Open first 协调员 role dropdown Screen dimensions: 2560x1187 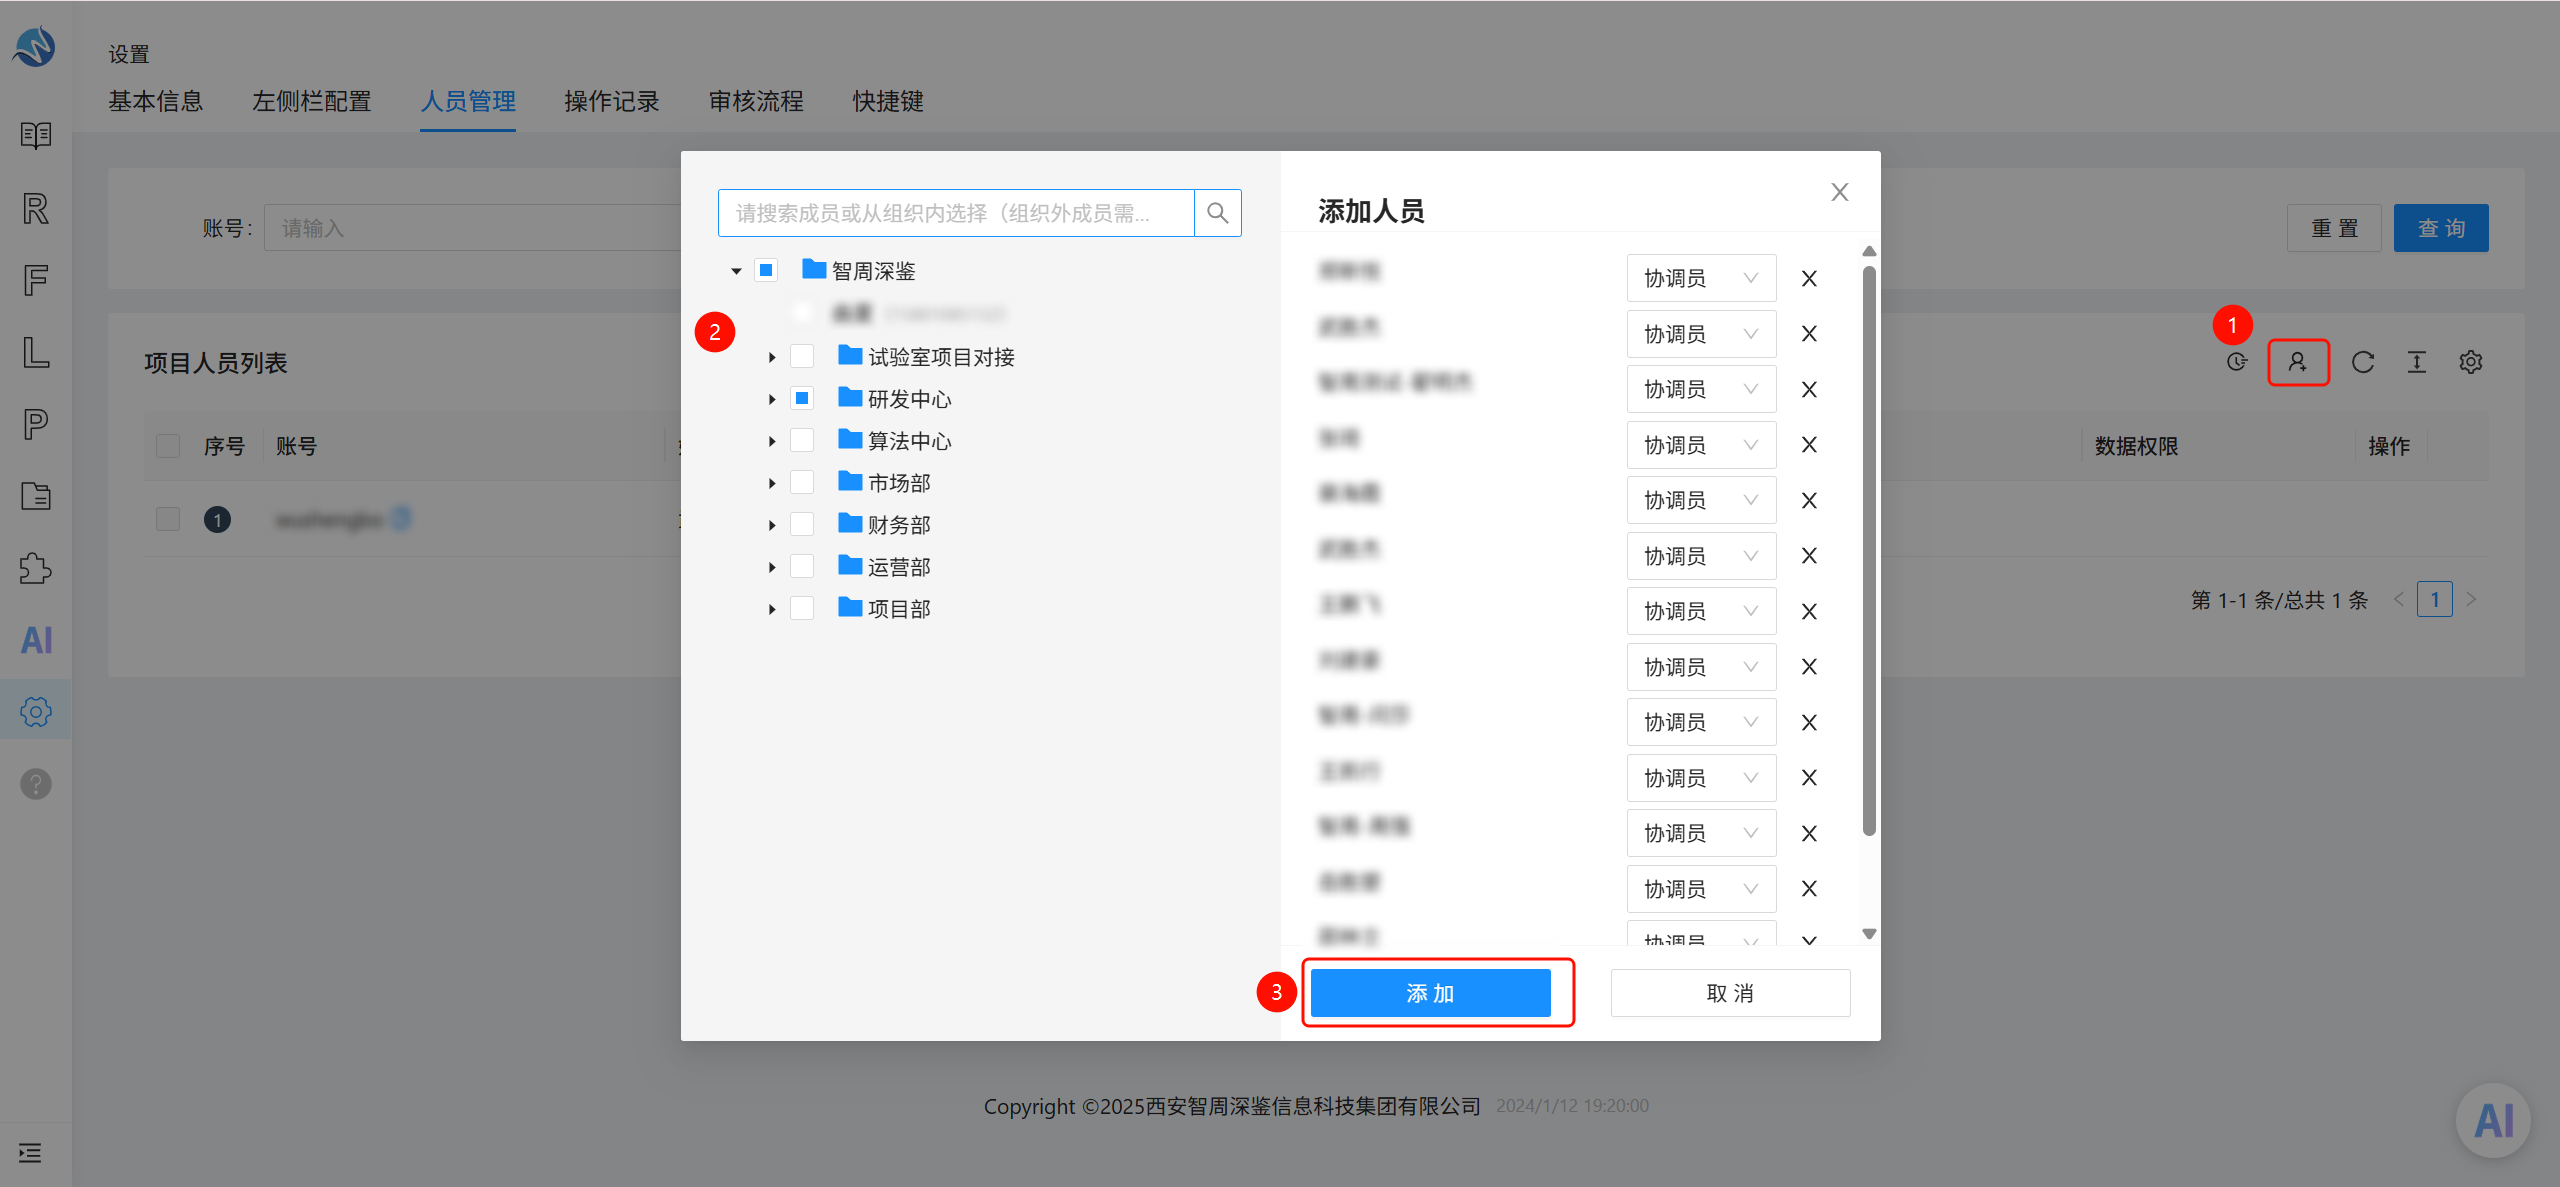(1701, 278)
